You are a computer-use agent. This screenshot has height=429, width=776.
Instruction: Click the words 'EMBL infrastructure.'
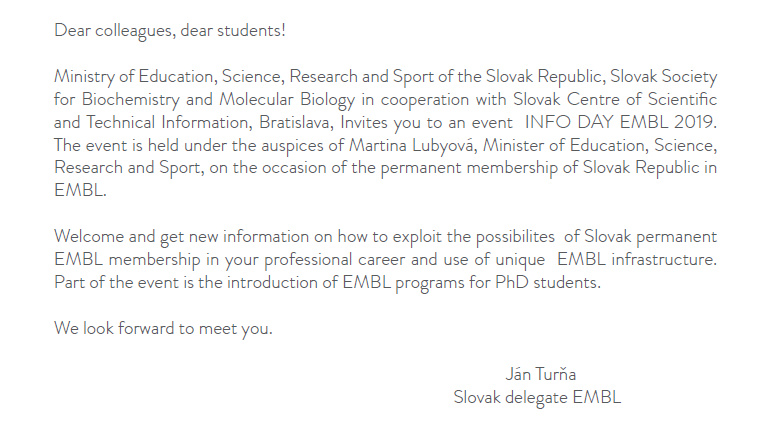tap(637, 259)
